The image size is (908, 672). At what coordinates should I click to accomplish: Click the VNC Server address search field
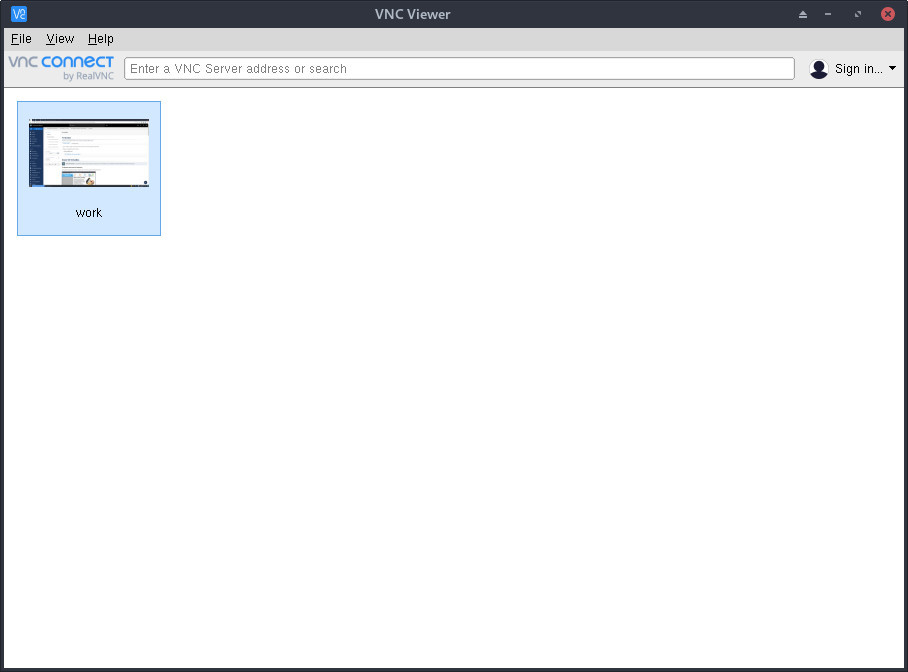click(459, 69)
